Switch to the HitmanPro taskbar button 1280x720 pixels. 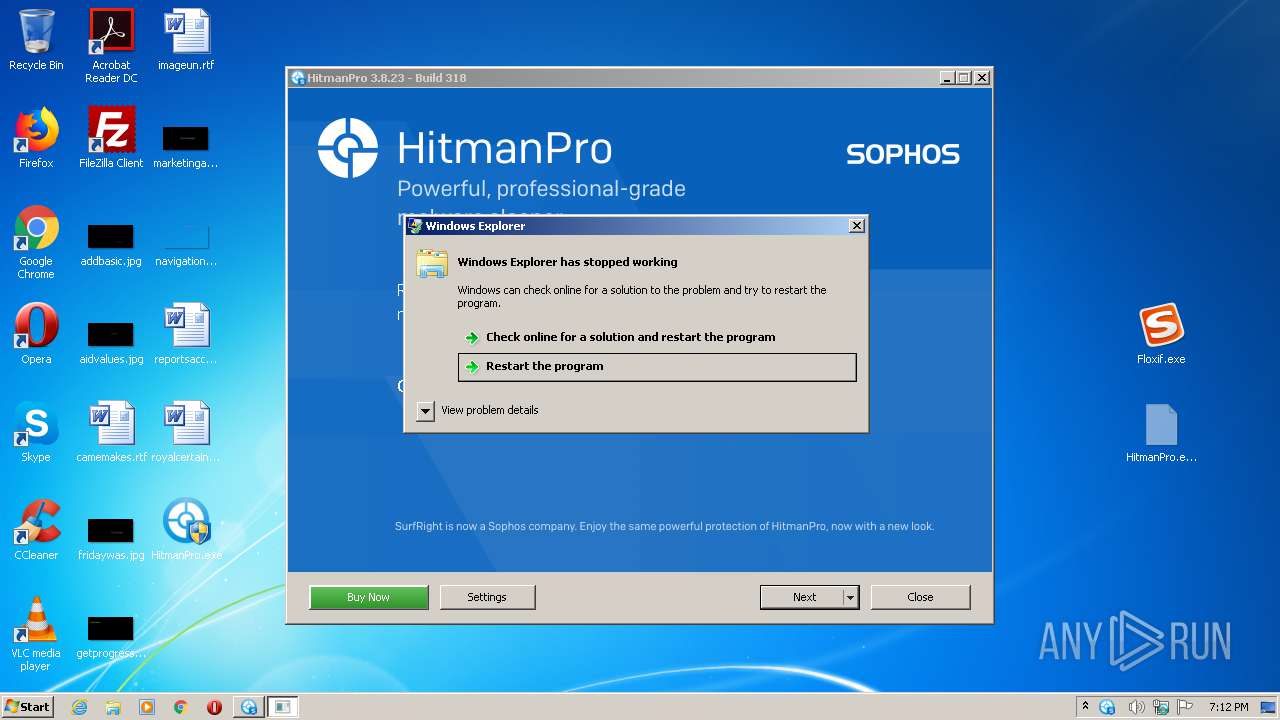[x=249, y=707]
